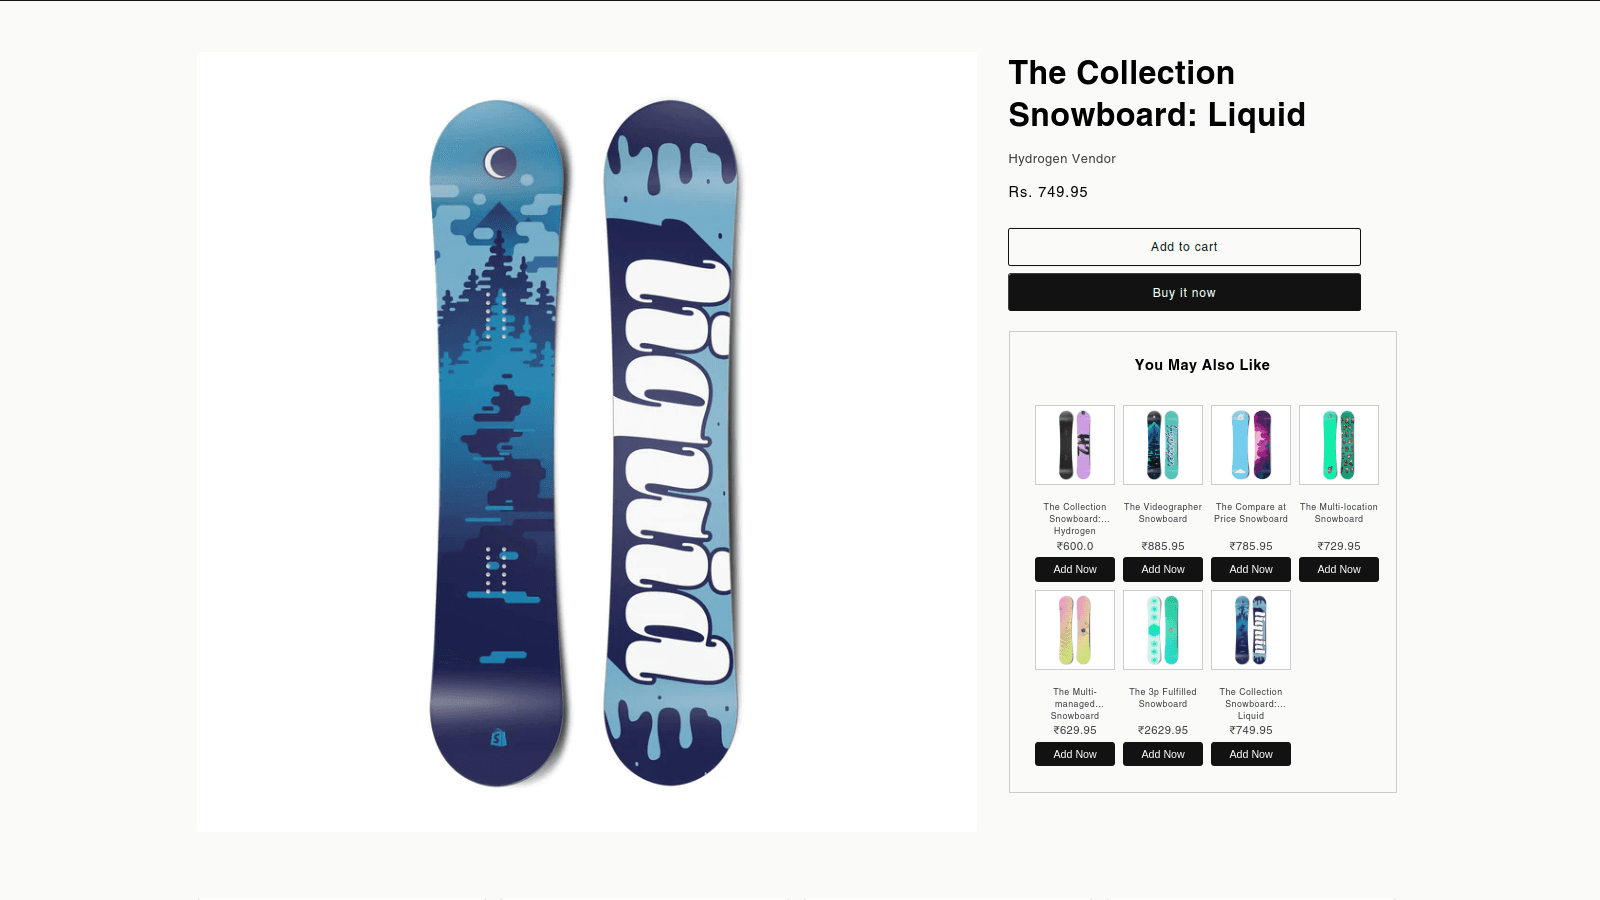Add the ₹629.95 Multi-managed Snowboard now
Viewport: 1600px width, 900px height.
point(1075,754)
